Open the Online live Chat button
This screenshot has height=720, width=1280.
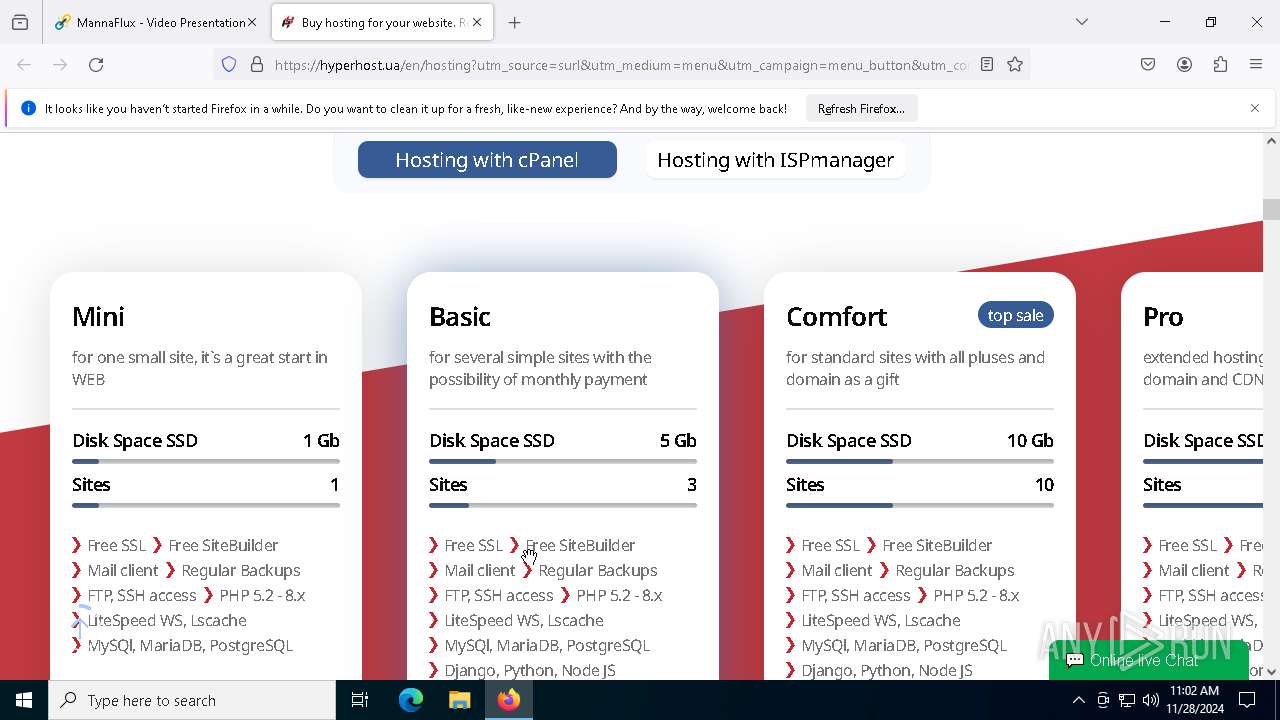pos(1149,660)
